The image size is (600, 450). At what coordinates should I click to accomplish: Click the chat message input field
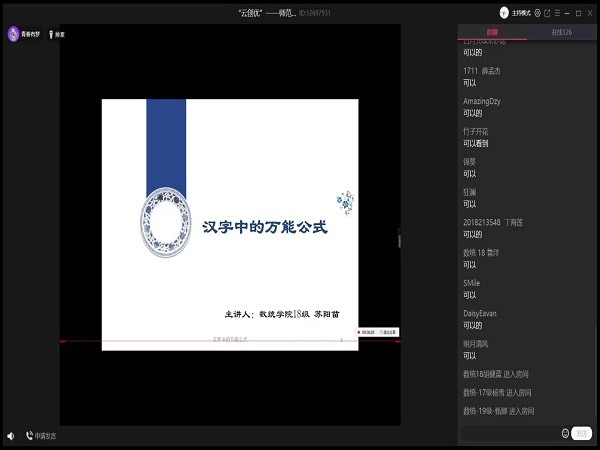point(510,433)
